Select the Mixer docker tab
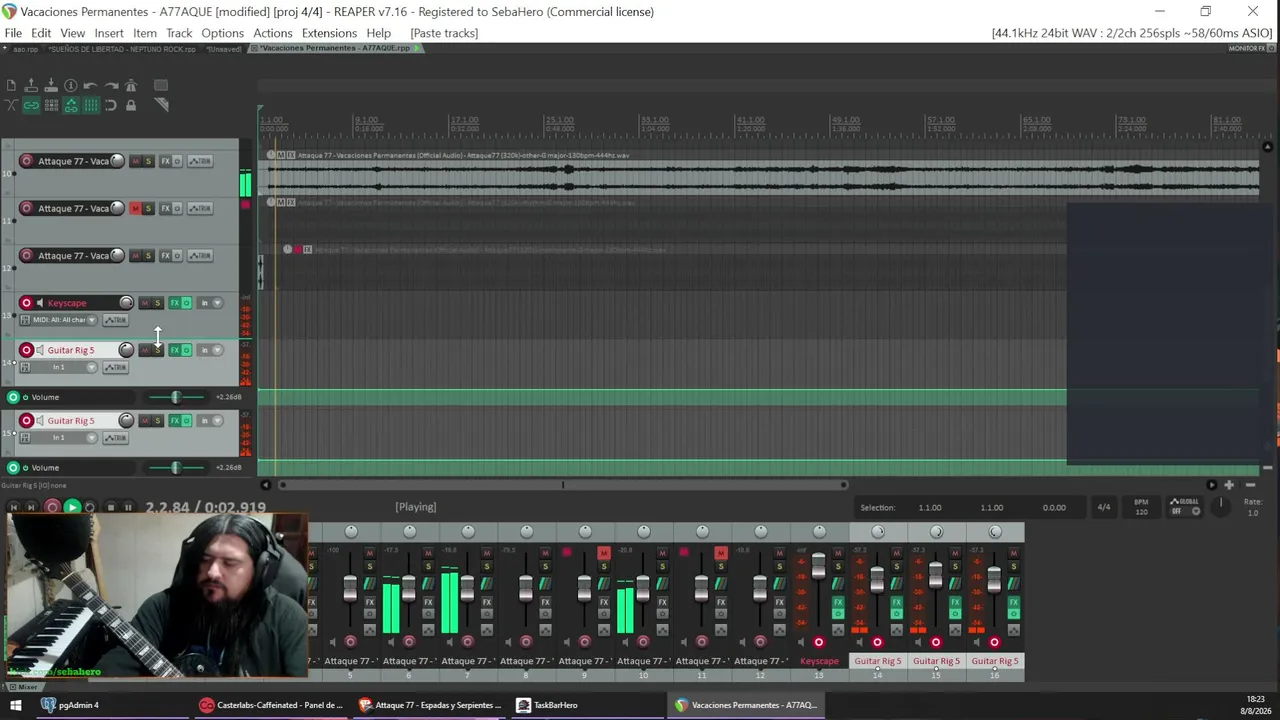1280x720 pixels. coord(24,687)
